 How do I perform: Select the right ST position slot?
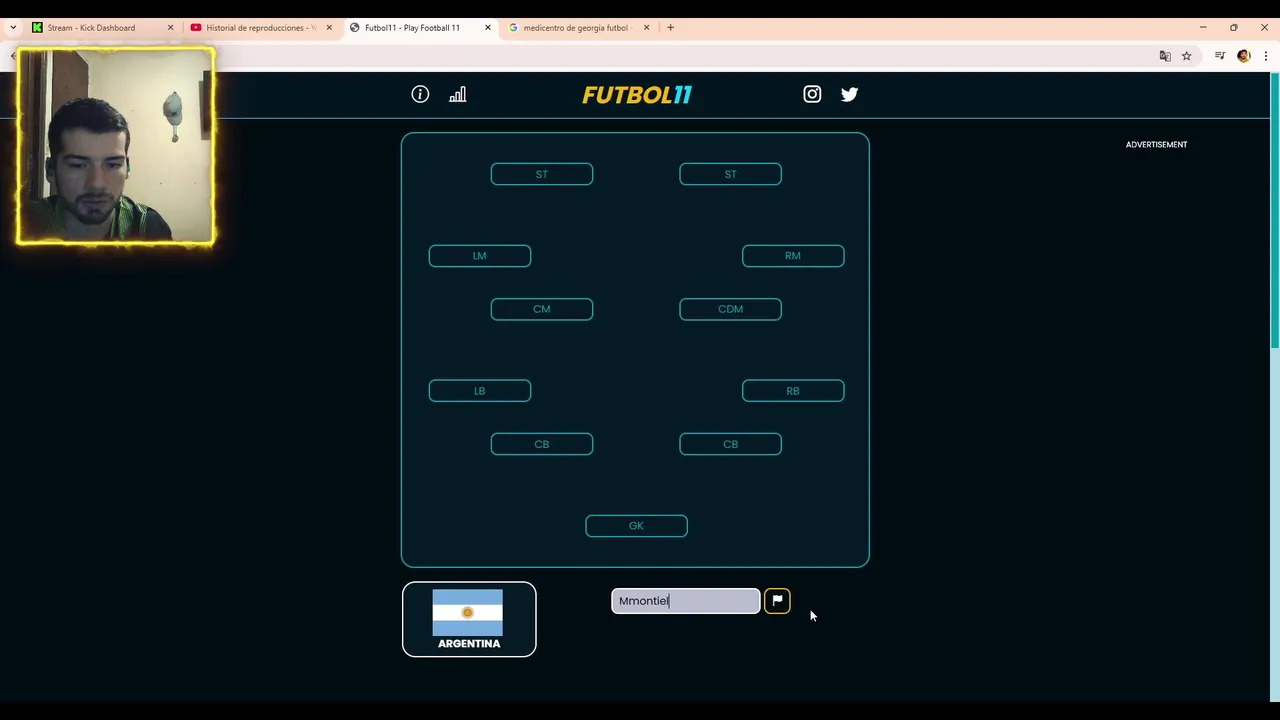[x=730, y=174]
